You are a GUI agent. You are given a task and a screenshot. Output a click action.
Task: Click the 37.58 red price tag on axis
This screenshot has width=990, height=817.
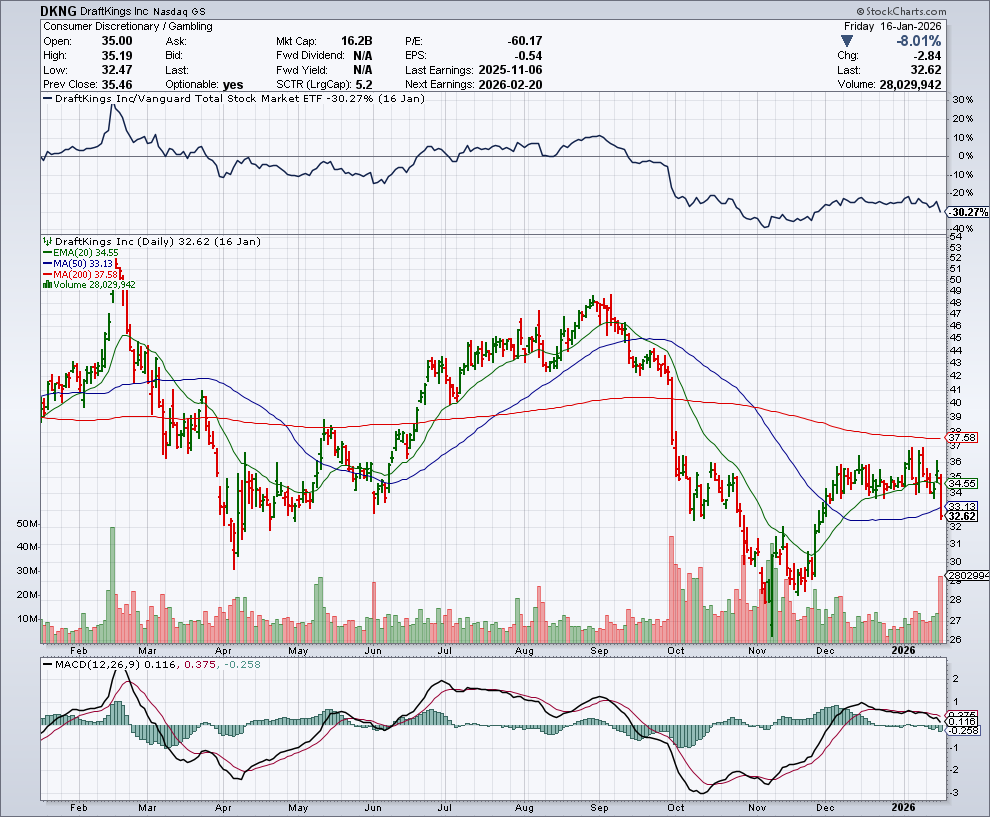click(x=962, y=437)
